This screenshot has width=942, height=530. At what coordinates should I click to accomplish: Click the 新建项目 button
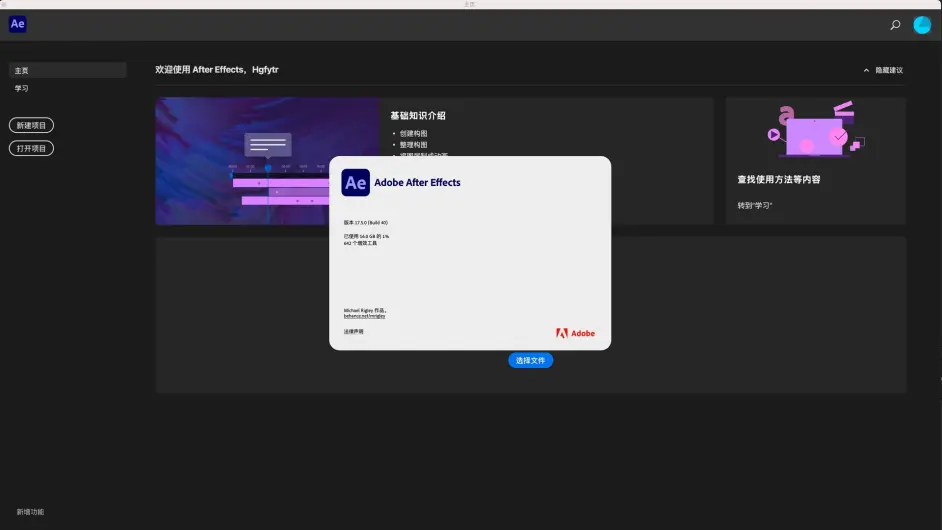(31, 125)
